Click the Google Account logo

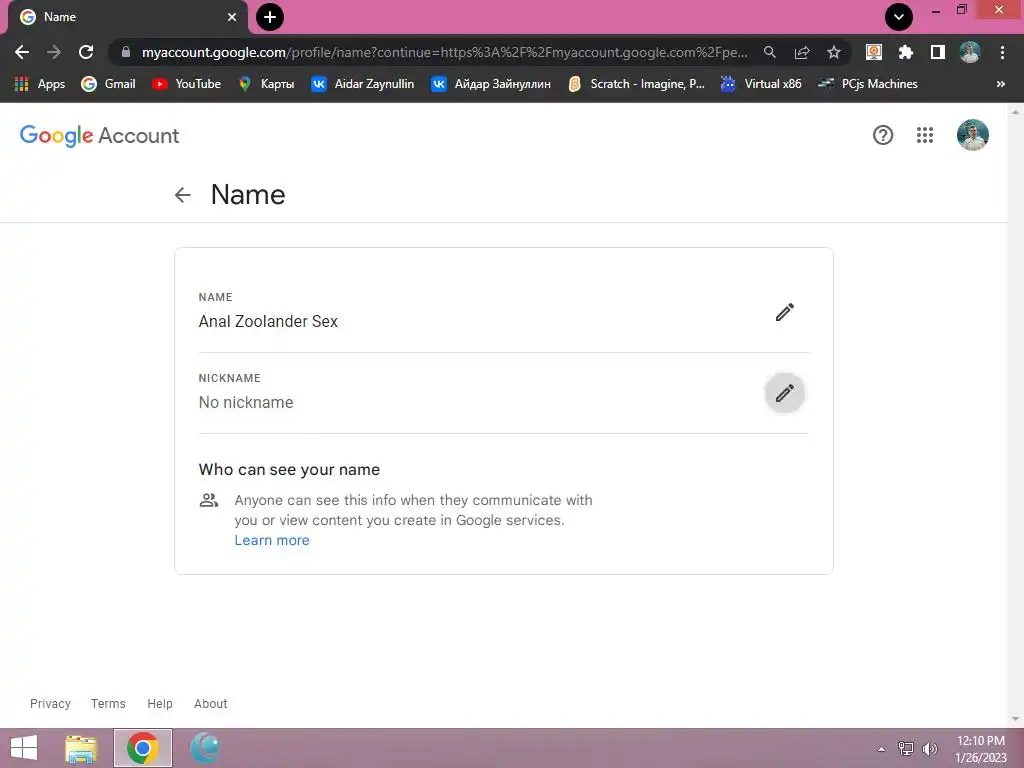click(99, 136)
